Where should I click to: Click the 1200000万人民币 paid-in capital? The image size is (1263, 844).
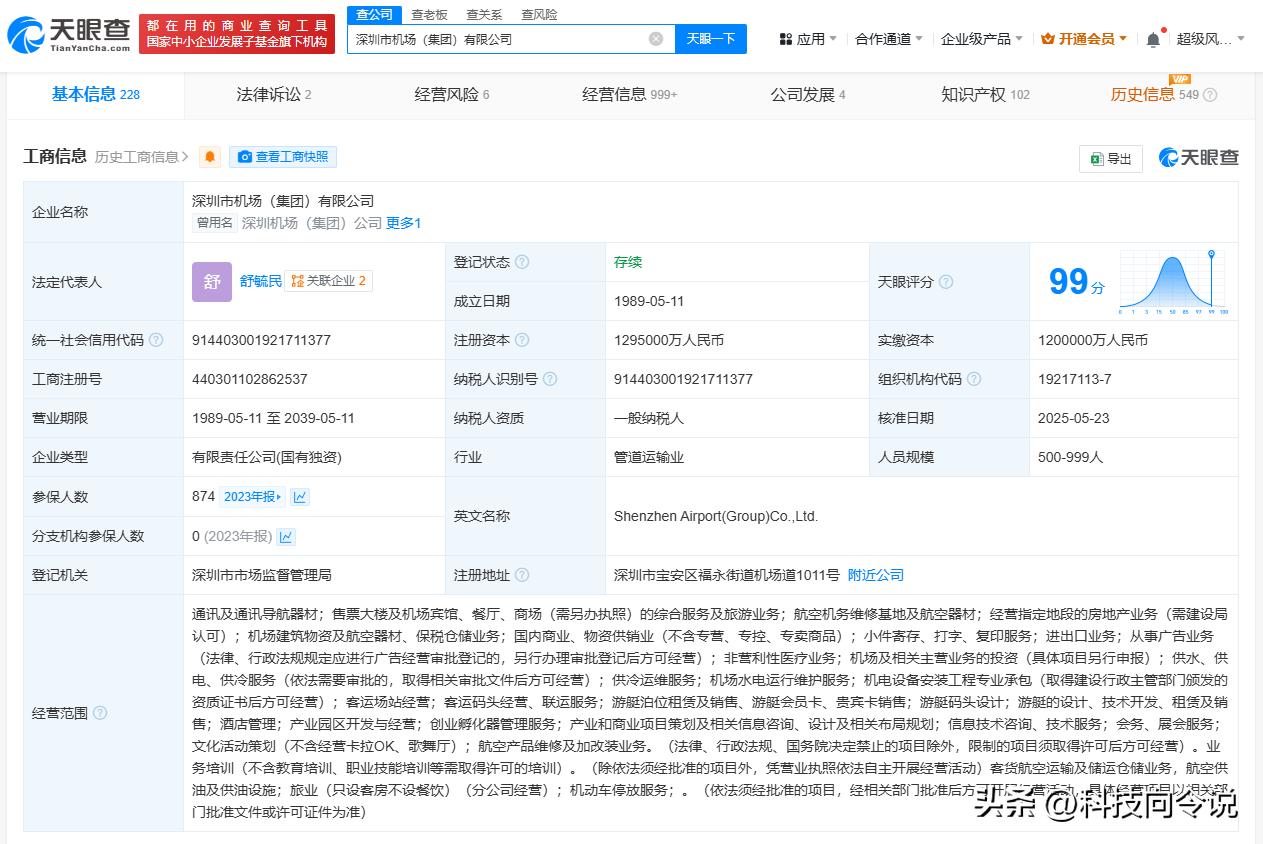pos(1092,340)
